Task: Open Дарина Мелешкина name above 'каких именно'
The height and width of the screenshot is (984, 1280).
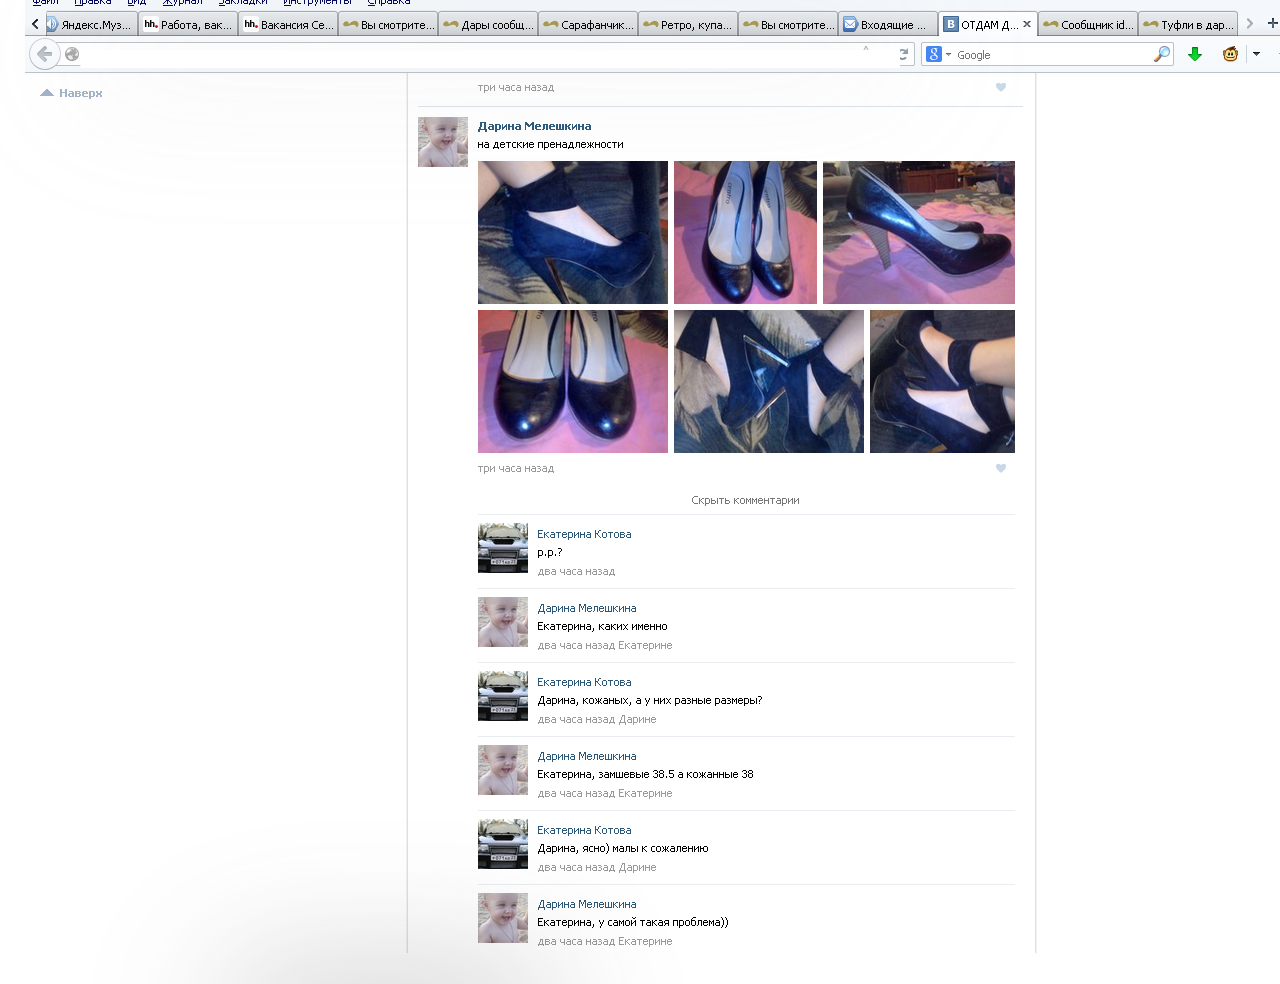Action: [x=587, y=608]
